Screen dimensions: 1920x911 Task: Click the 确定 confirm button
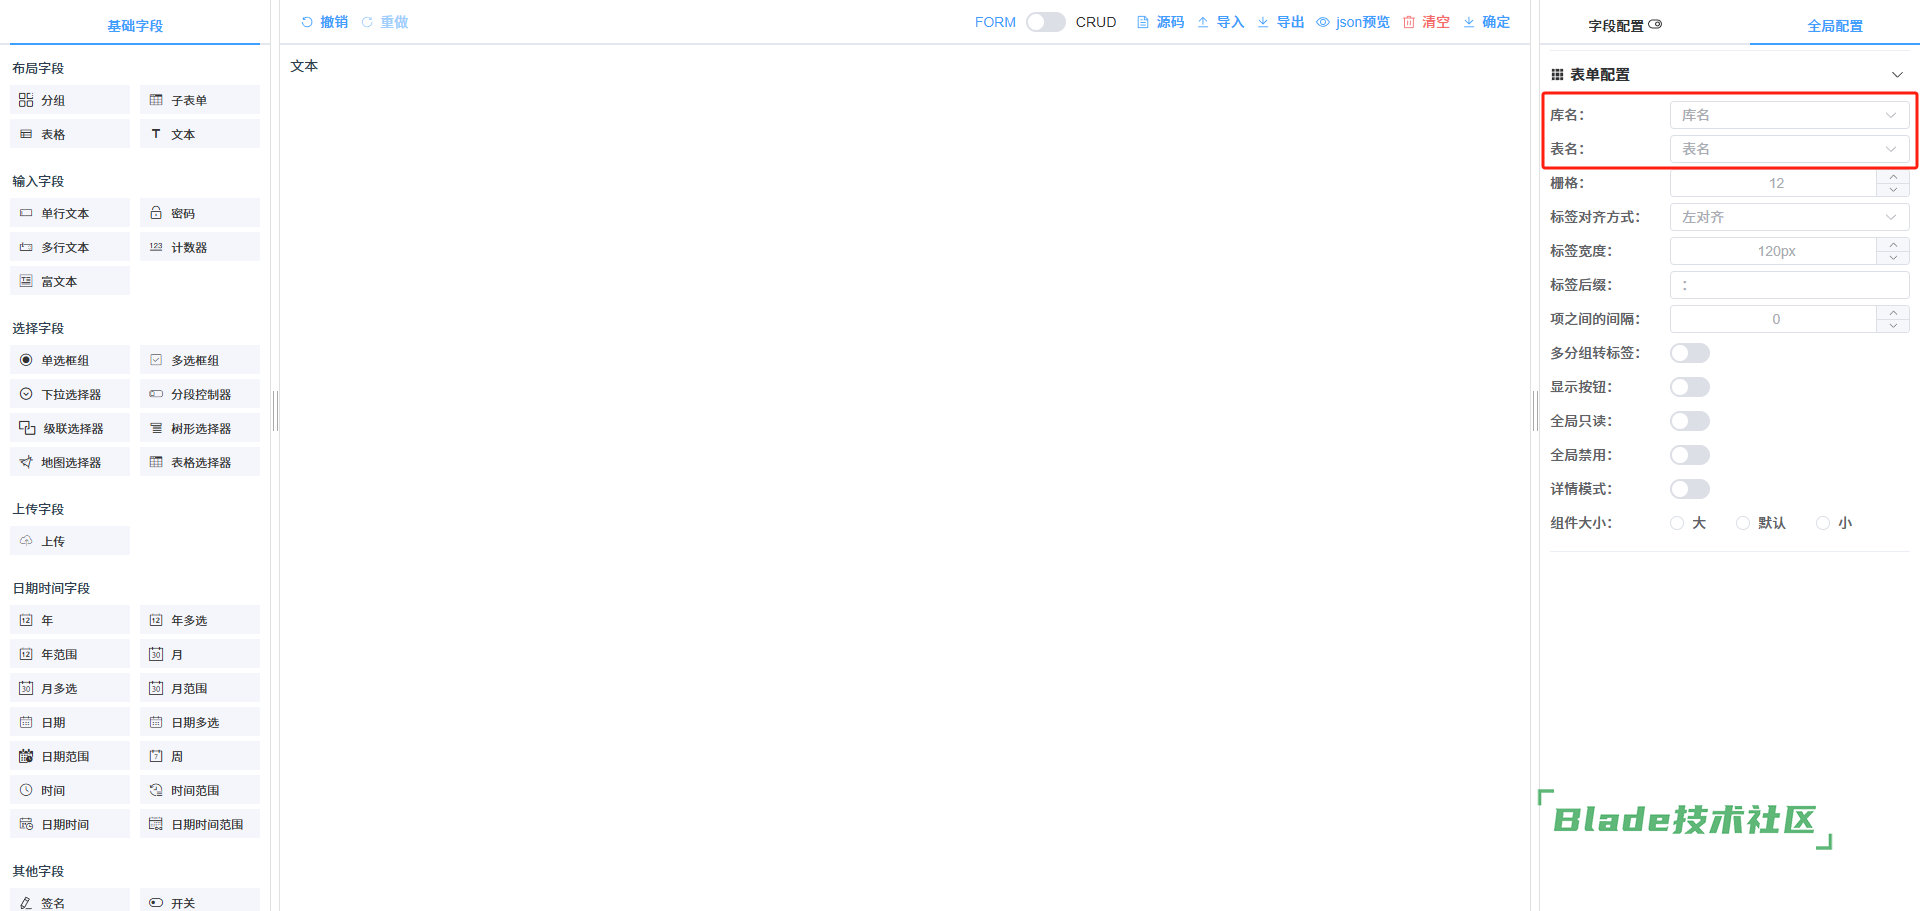point(1486,22)
